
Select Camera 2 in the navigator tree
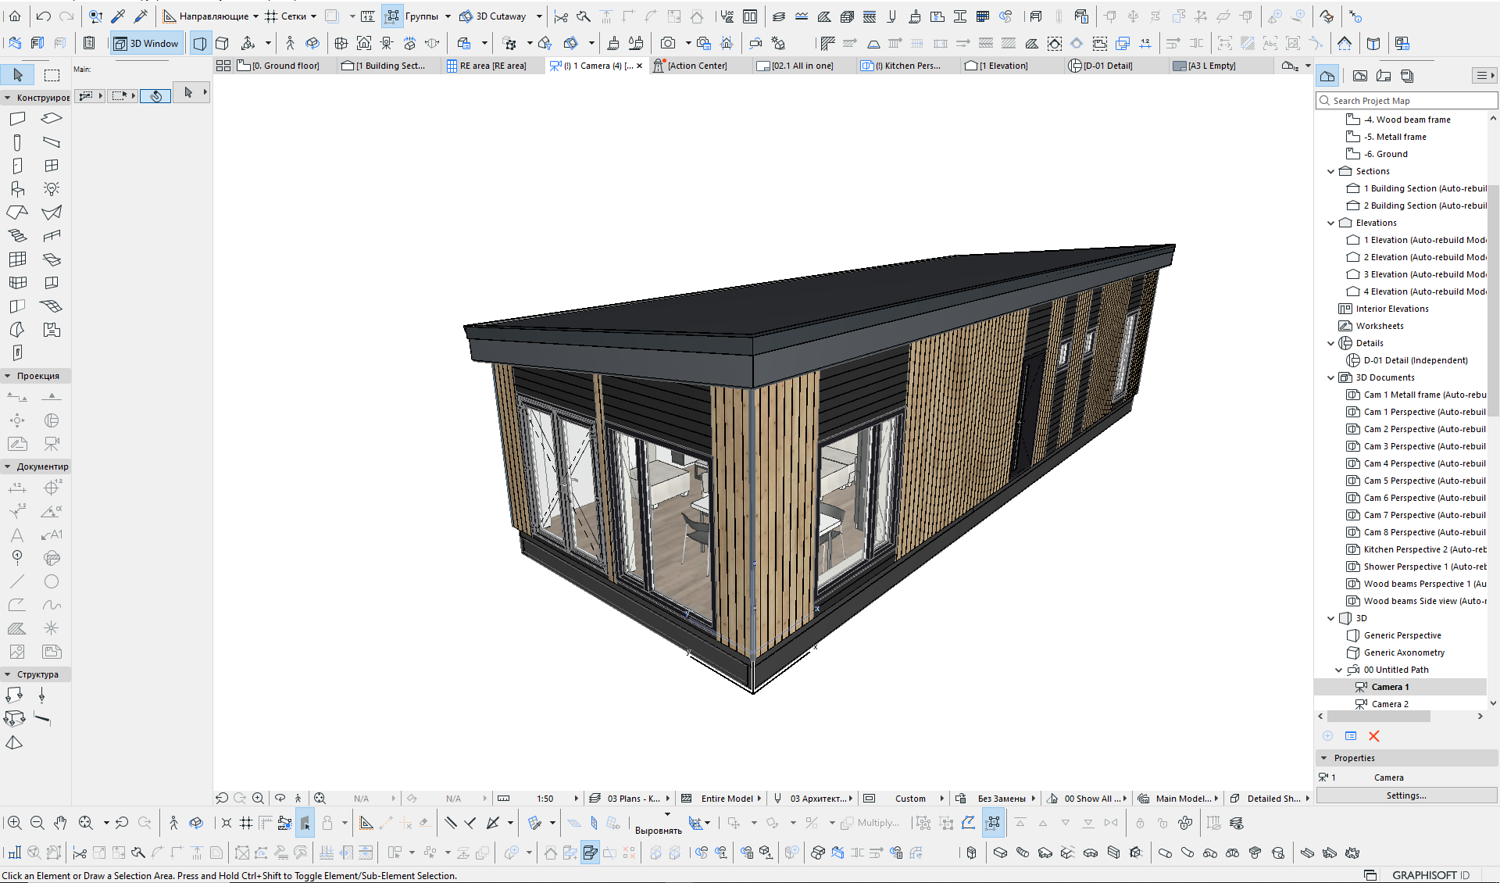click(1390, 704)
